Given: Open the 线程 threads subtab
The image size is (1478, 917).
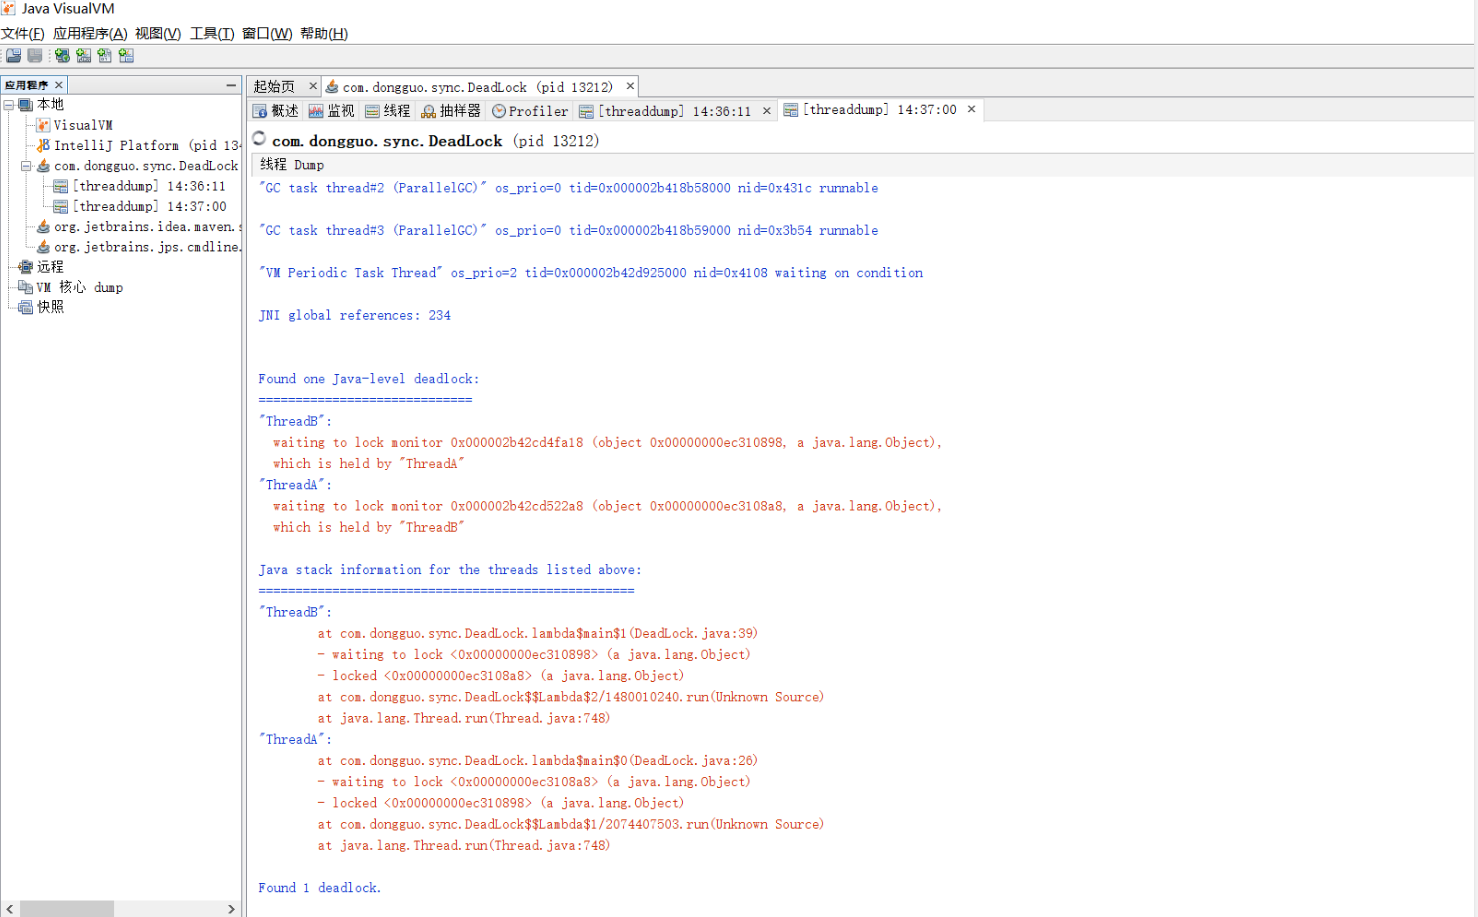Looking at the screenshot, I should pos(388,111).
